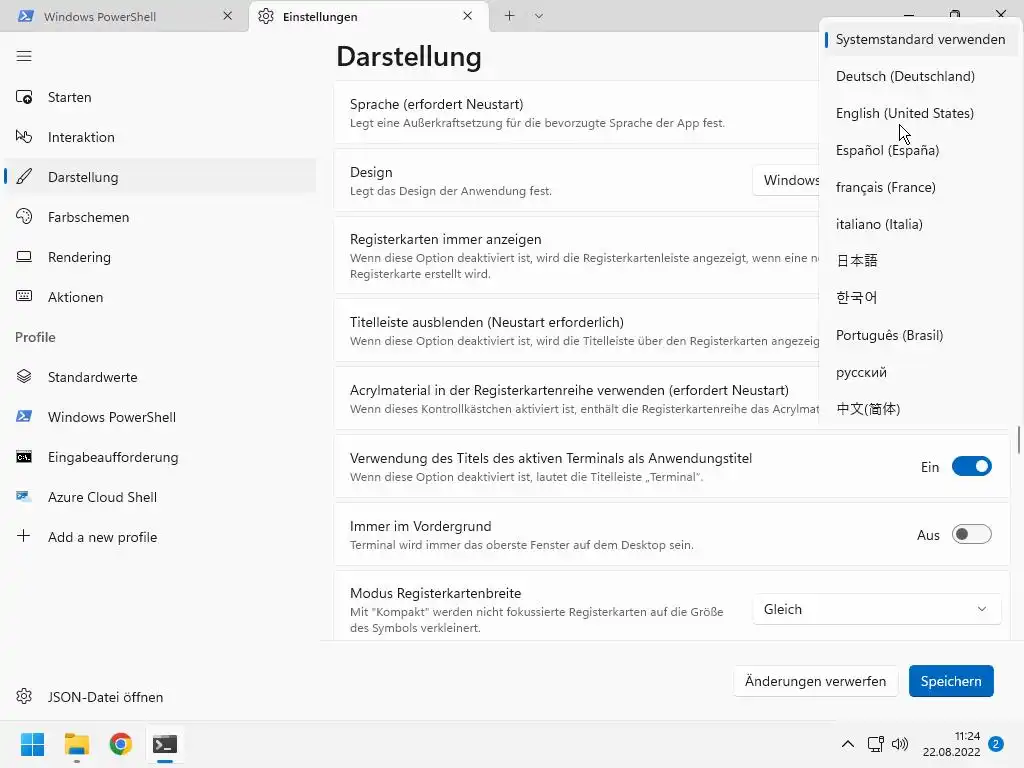Open Azure Cloud Shell profile
1024x768 pixels.
pos(160,497)
